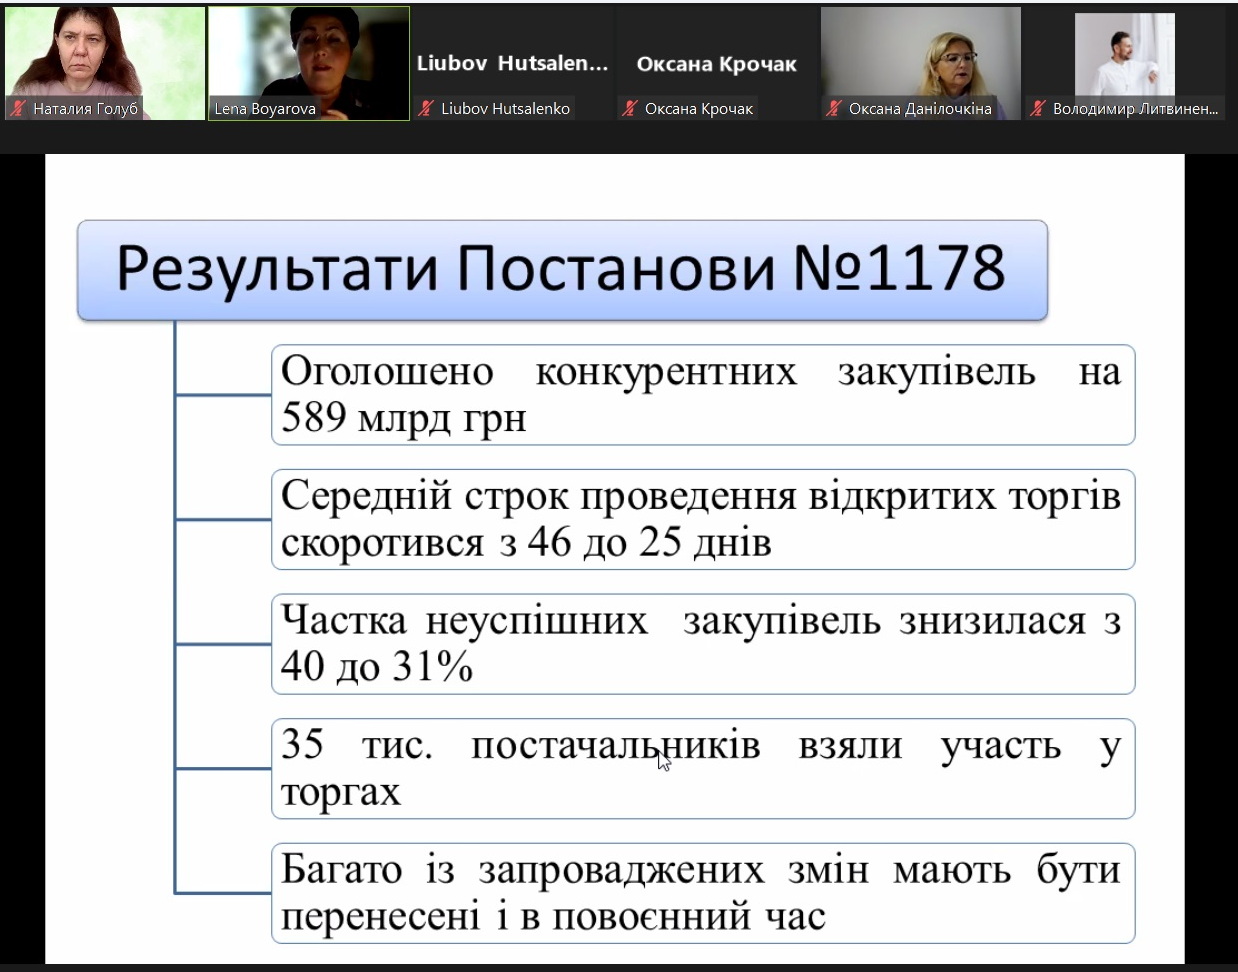The image size is (1238, 972).
Task: Click muted mic icon beside Наталия Голуб
Action: coord(18,109)
